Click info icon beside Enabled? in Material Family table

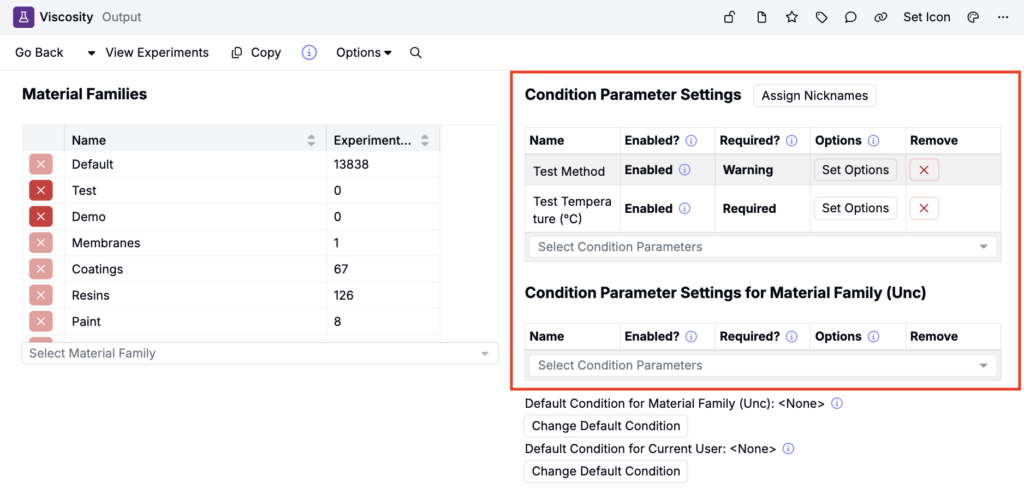tap(691, 336)
